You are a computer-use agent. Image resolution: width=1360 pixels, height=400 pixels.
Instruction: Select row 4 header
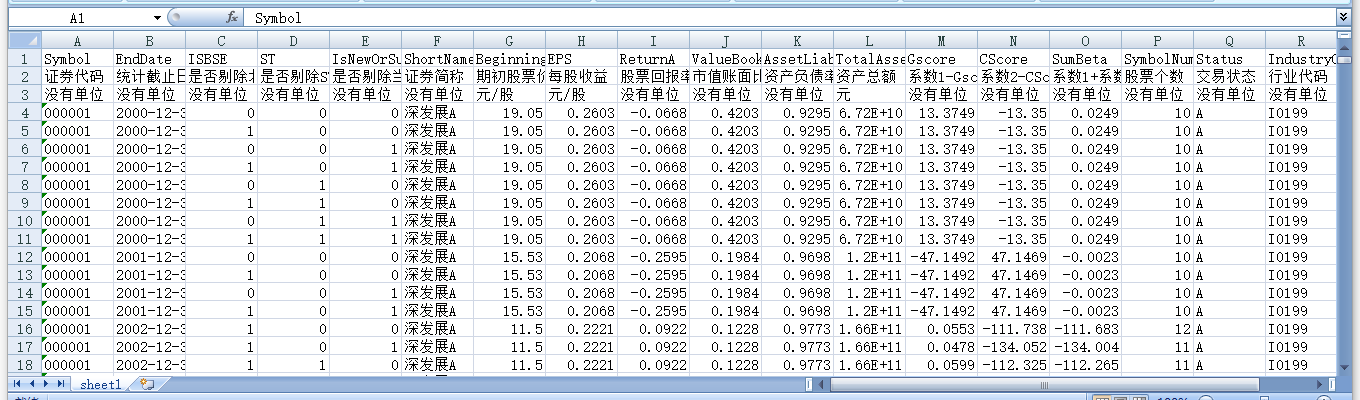click(24, 113)
